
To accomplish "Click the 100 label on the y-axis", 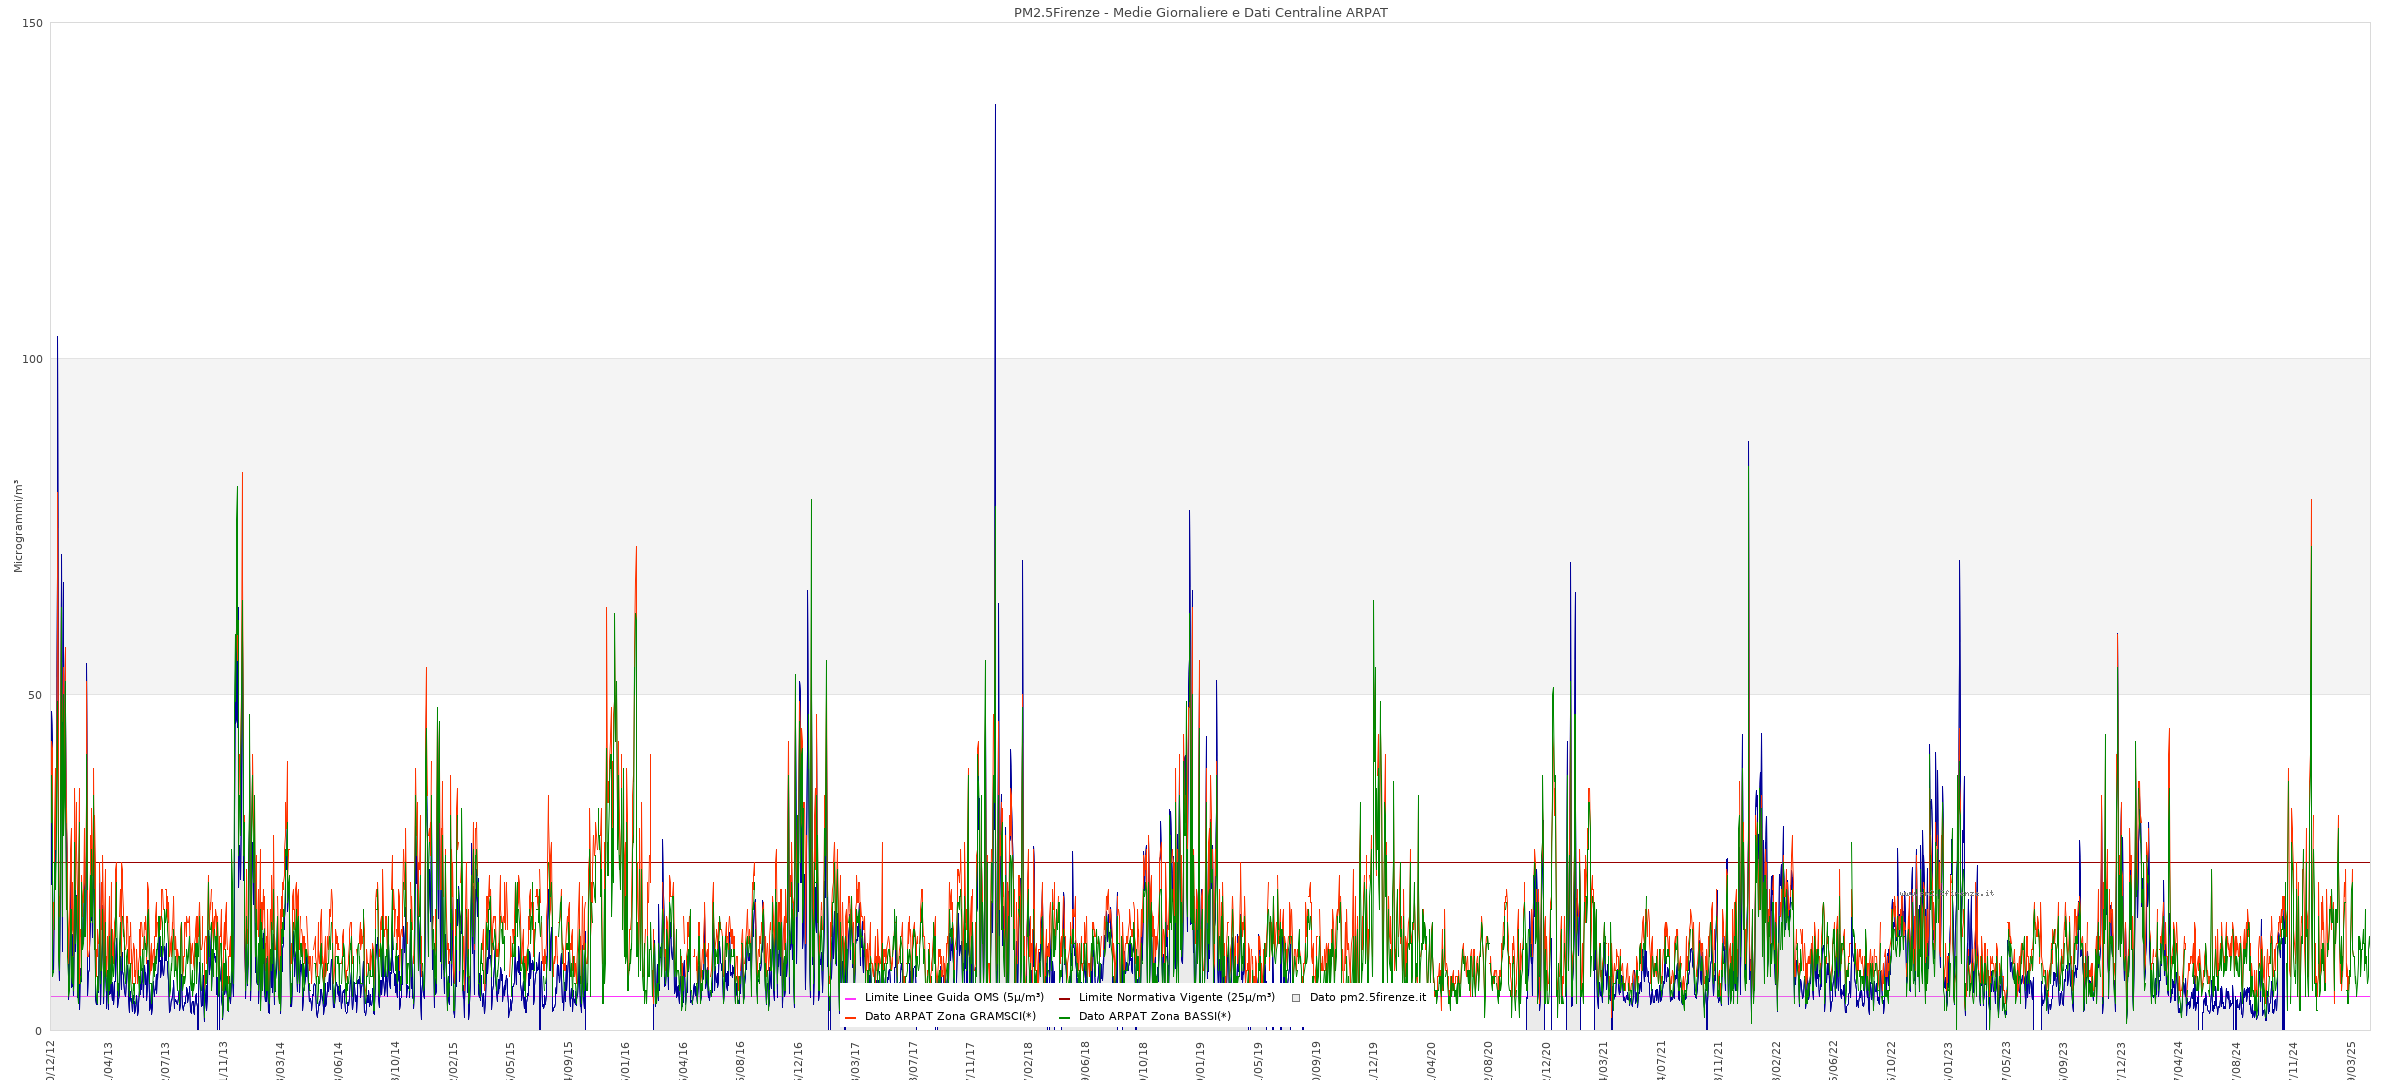I will coord(33,359).
